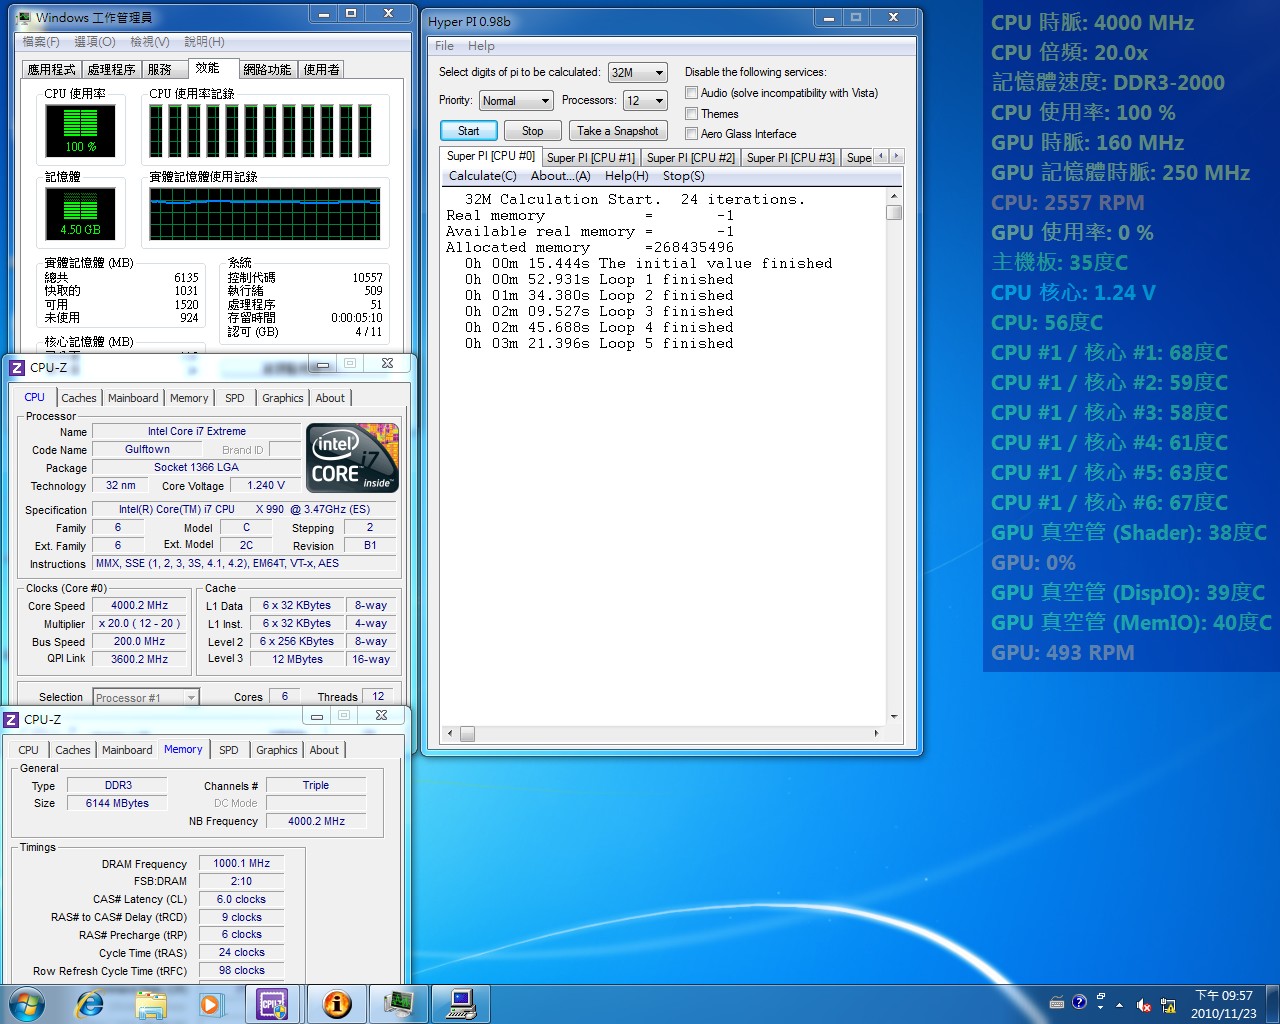Open Stop(S) menu in Super PI

pyautogui.click(x=683, y=176)
